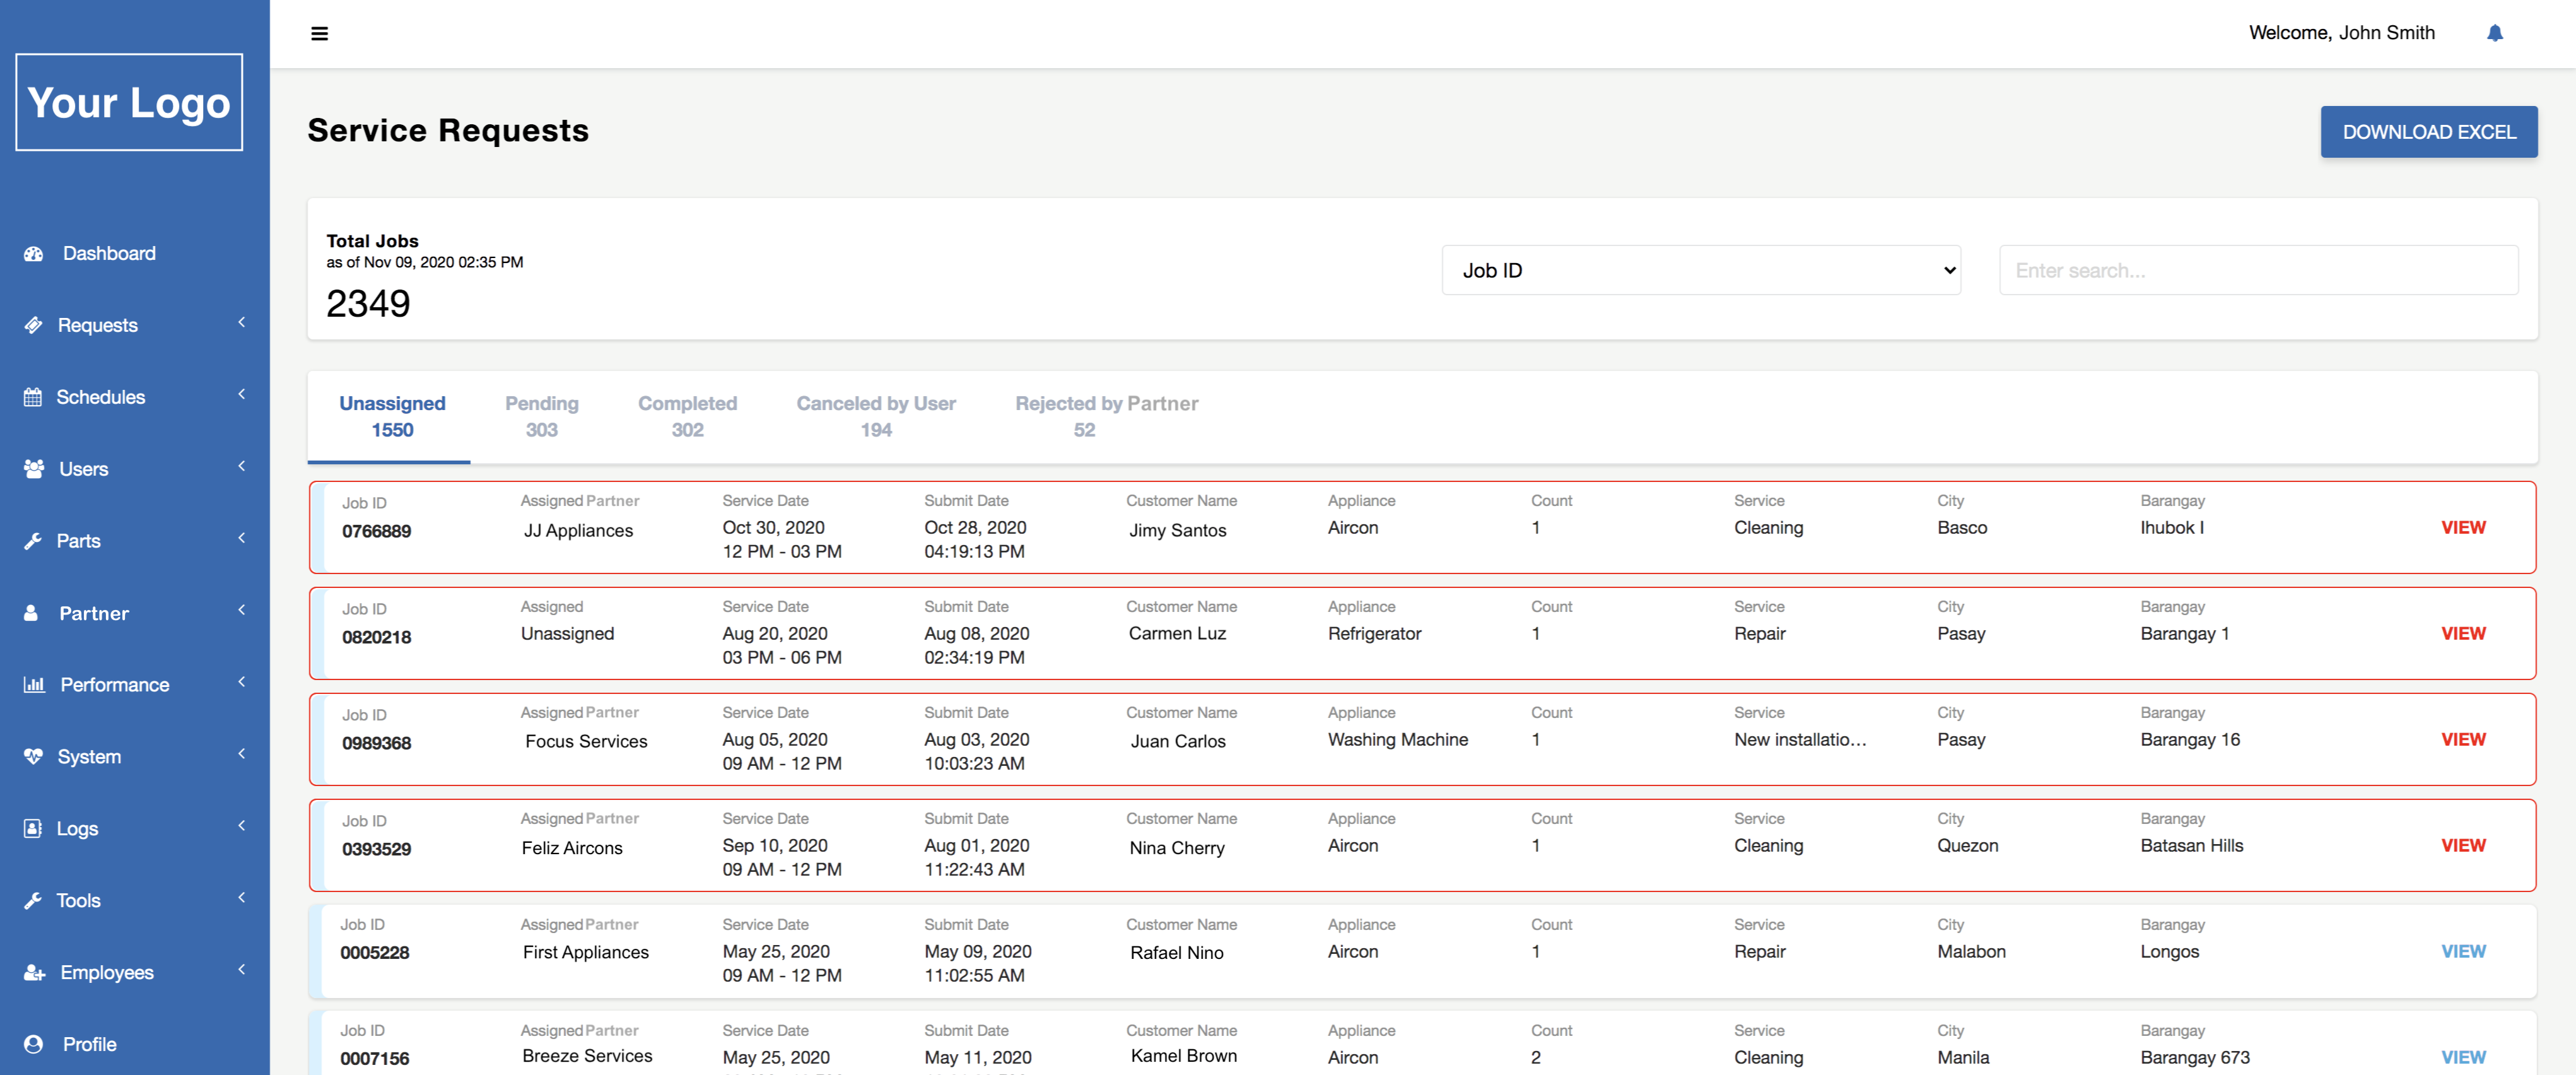Click the Enter search text field
2576x1075 pixels.
click(2257, 270)
